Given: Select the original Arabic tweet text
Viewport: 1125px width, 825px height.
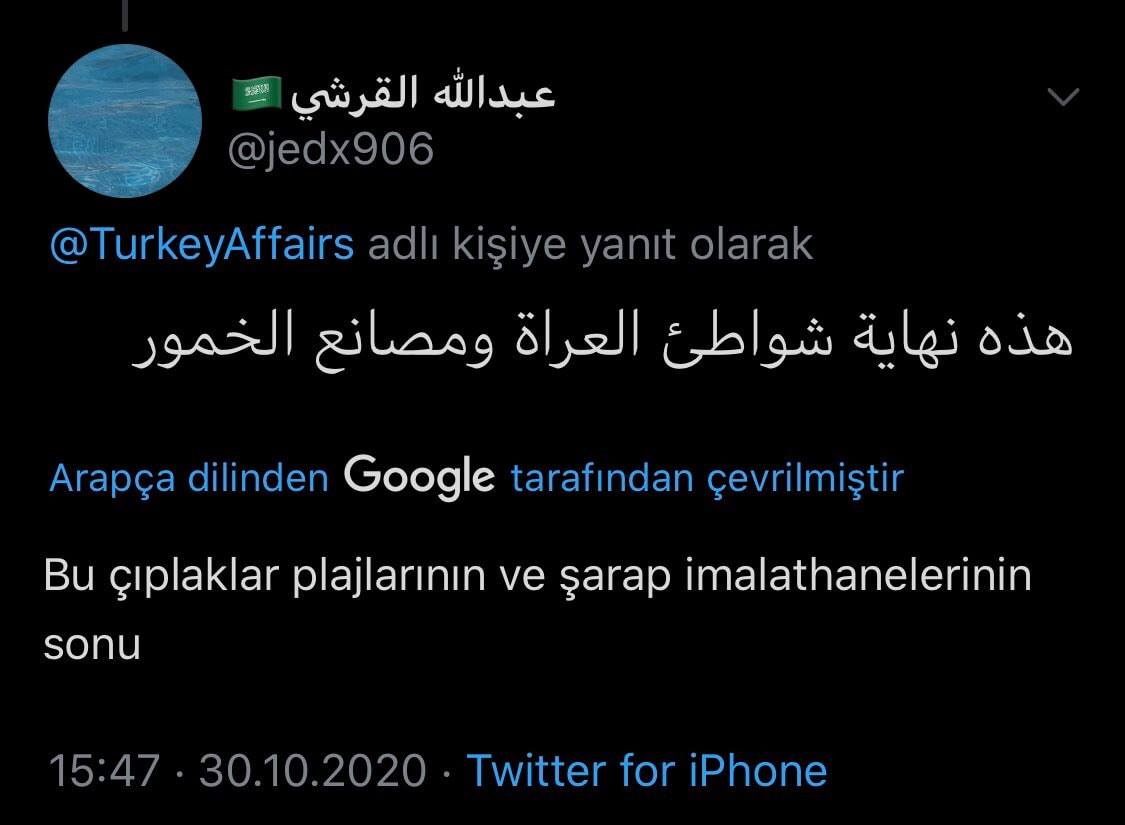Looking at the screenshot, I should pos(602,338).
